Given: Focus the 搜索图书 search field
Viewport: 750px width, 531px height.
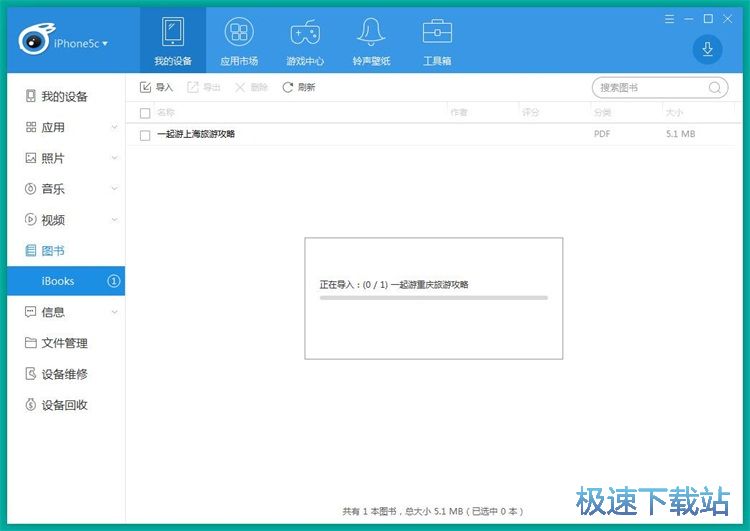Looking at the screenshot, I should [x=660, y=88].
